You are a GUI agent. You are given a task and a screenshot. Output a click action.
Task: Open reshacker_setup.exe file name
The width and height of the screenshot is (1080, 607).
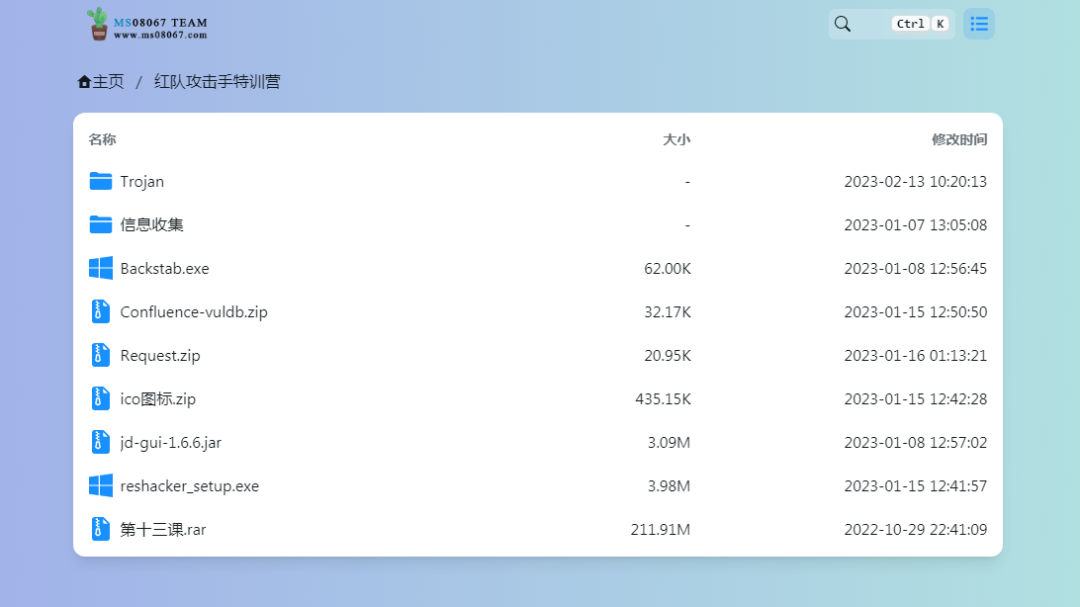tap(189, 486)
